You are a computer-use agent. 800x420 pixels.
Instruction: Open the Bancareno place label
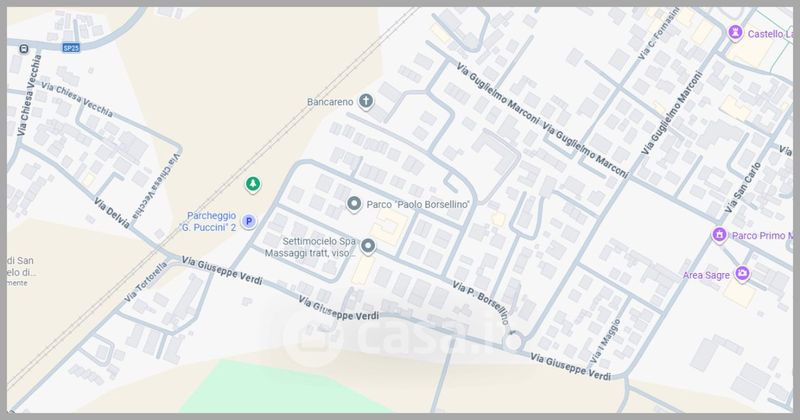pyautogui.click(x=330, y=102)
